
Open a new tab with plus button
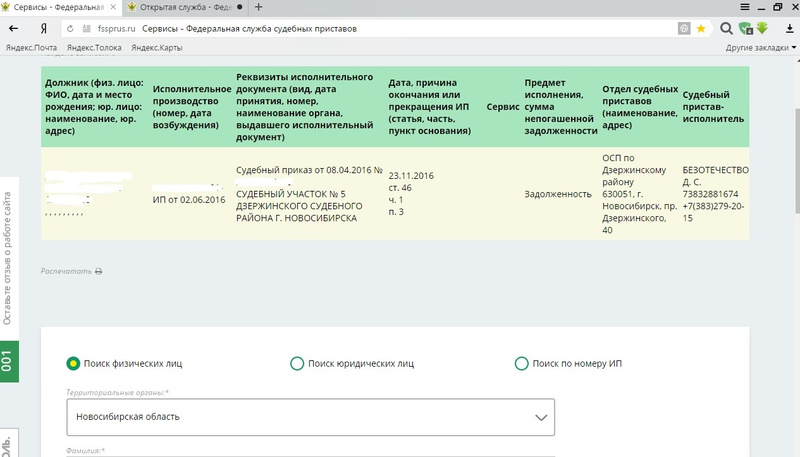(258, 7)
